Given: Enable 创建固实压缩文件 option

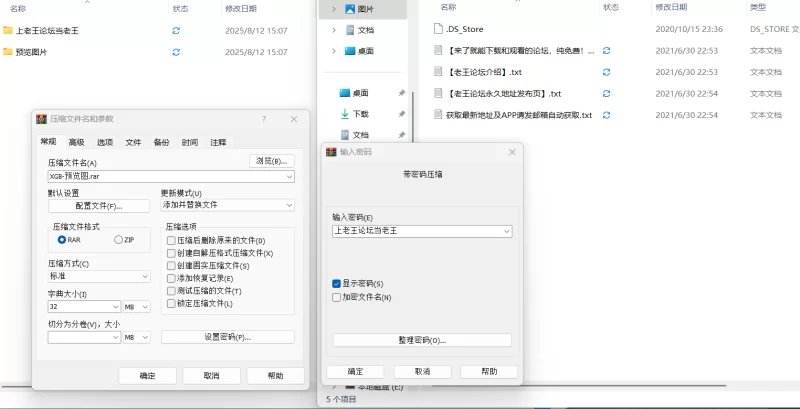Looking at the screenshot, I should pos(171,266).
